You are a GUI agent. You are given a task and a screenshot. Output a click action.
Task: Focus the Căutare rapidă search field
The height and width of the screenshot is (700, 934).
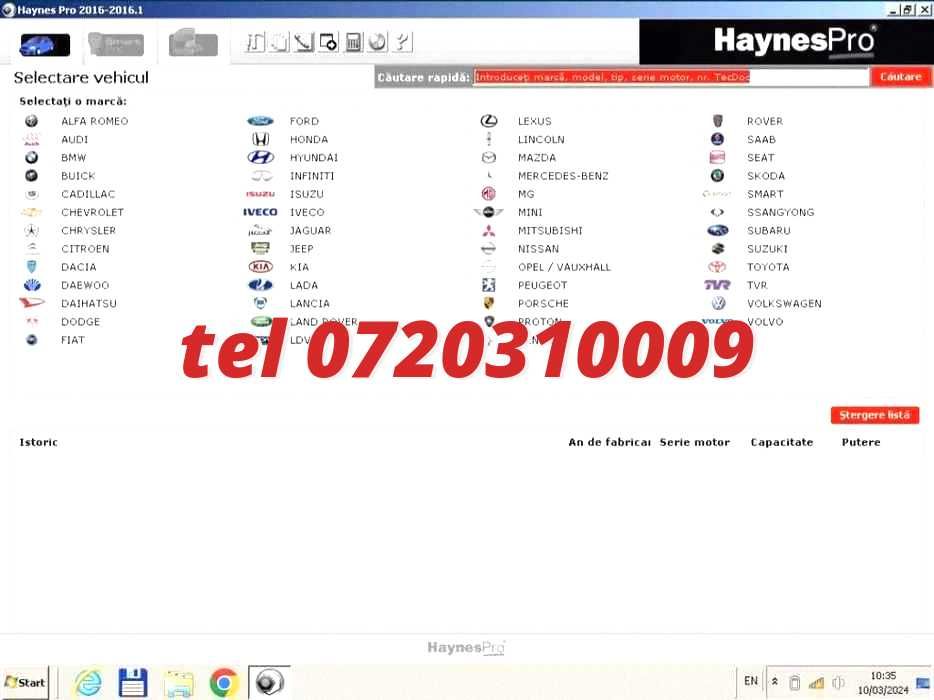pyautogui.click(x=671, y=77)
